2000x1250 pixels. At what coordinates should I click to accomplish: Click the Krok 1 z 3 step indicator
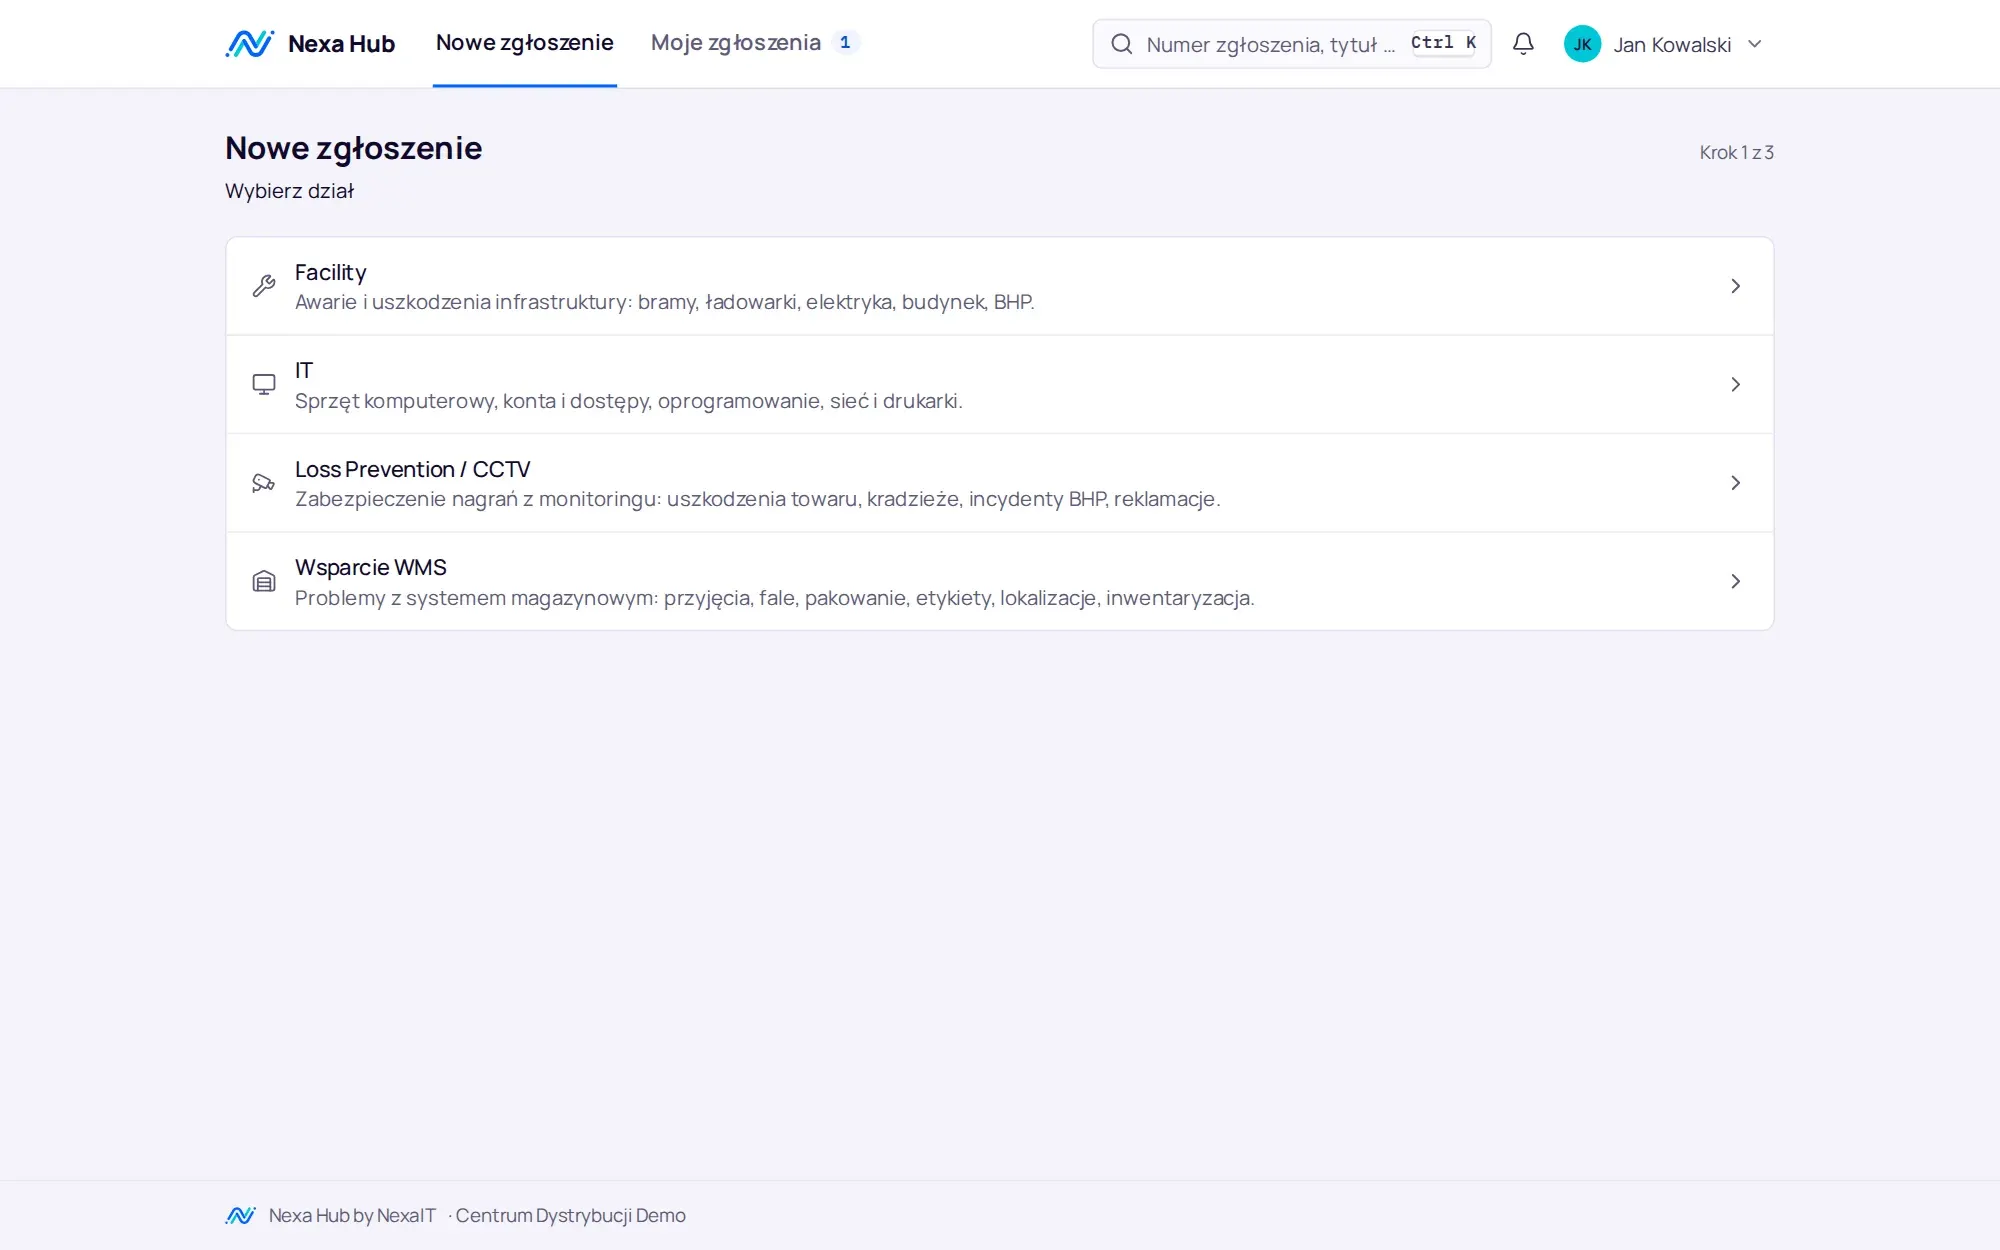[x=1737, y=153]
